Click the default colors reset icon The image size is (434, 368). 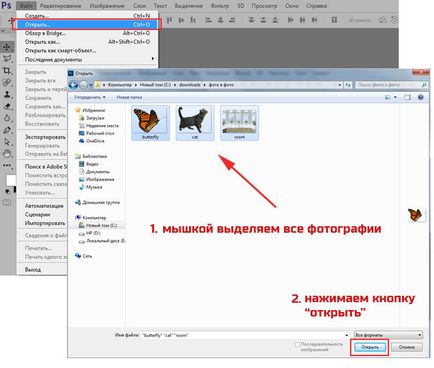click(7, 191)
